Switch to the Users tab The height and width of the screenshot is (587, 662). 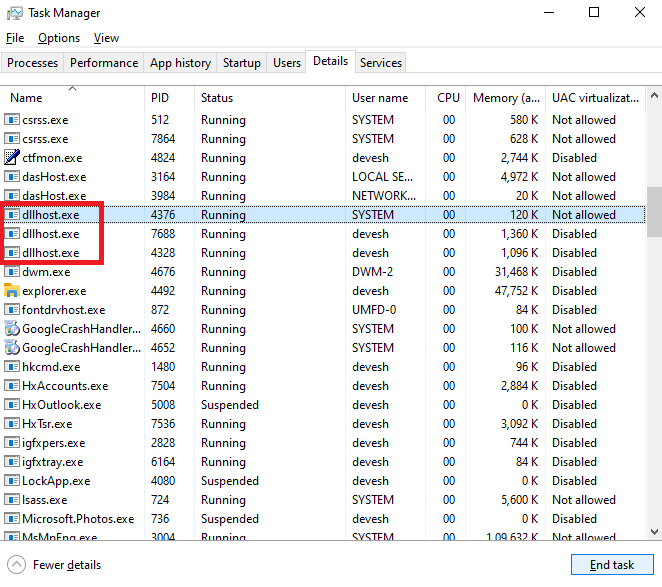[287, 63]
